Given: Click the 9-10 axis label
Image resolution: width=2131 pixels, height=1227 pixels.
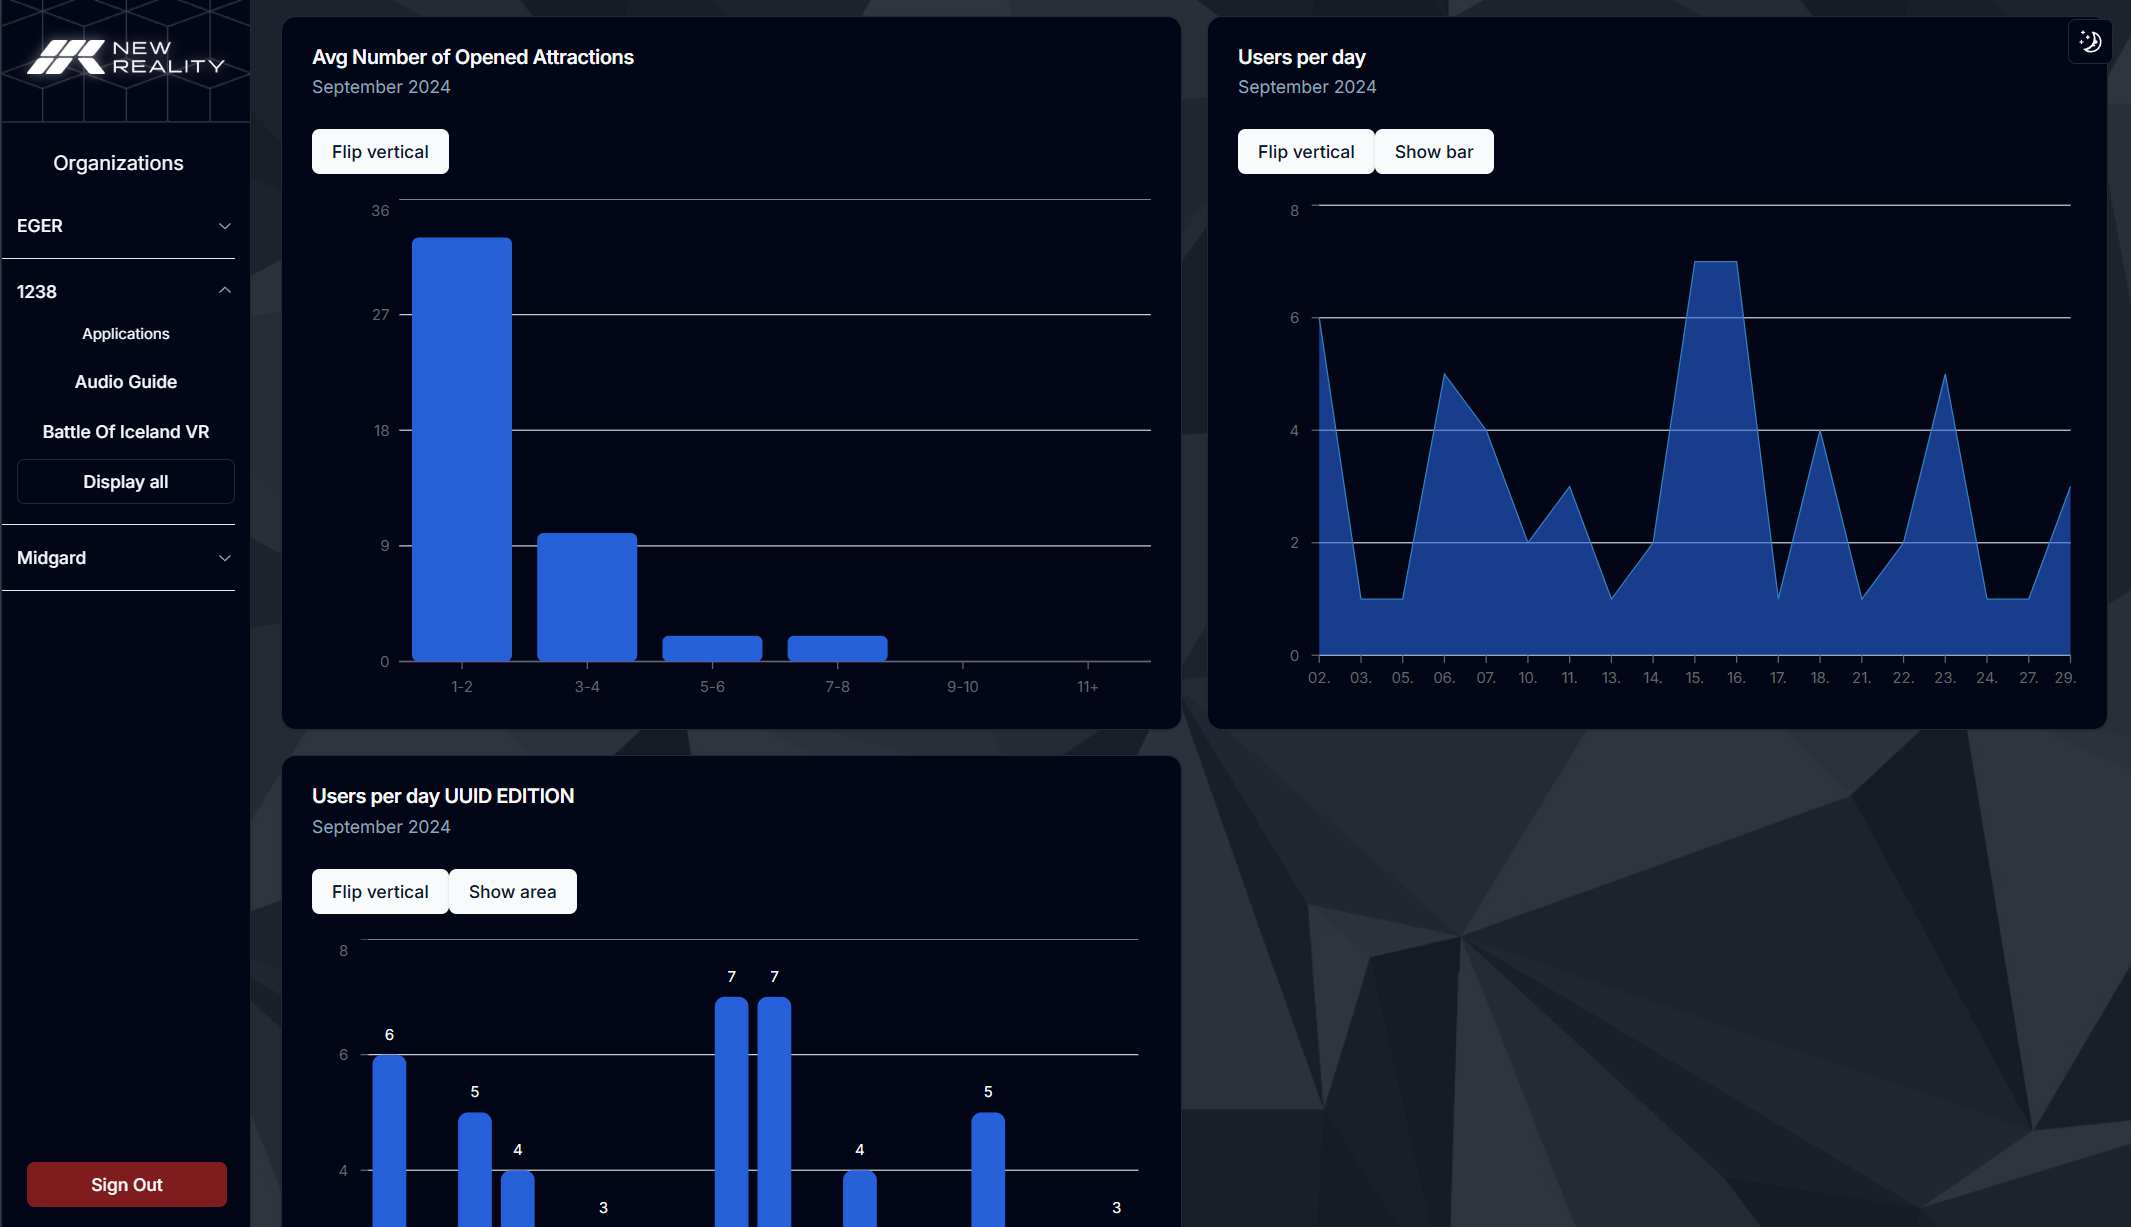Looking at the screenshot, I should (x=963, y=687).
